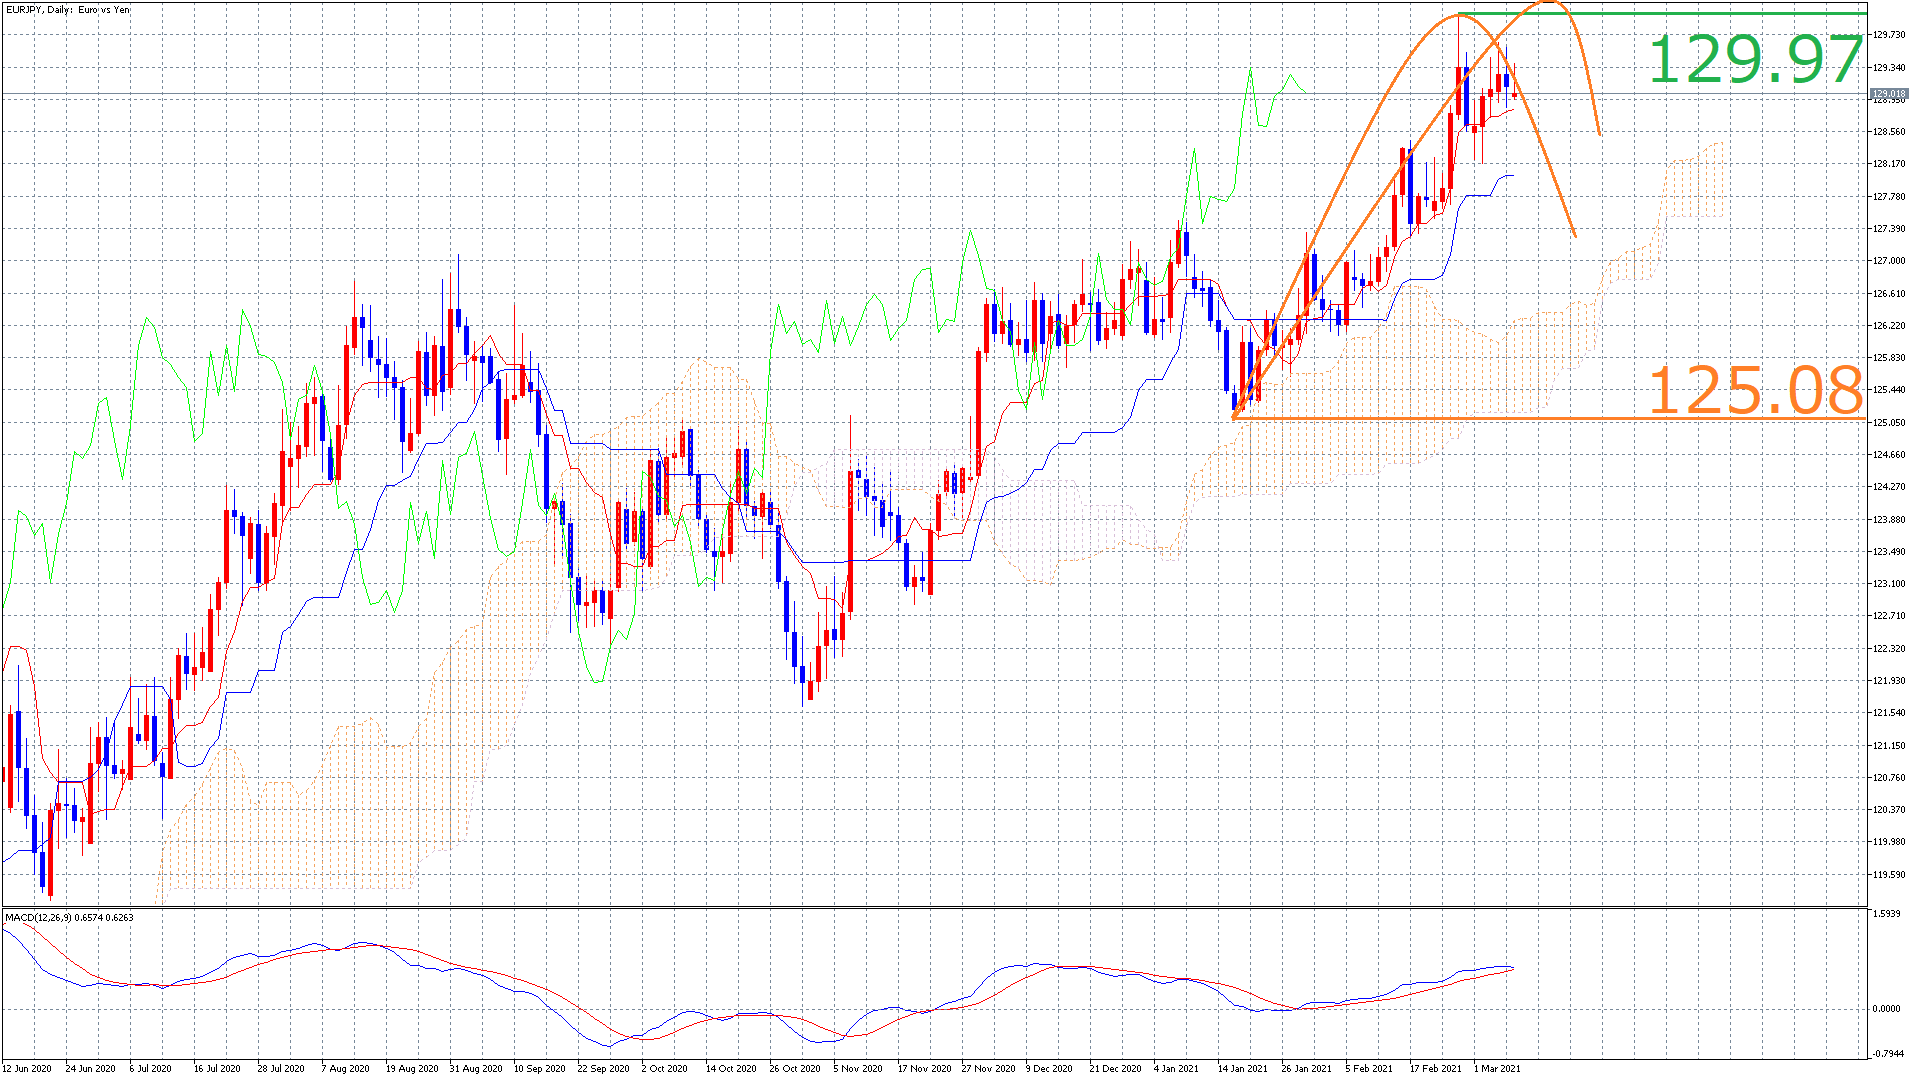Image resolution: width=1920 pixels, height=1080 pixels.
Task: Click 123.100 on the price scale
Action: point(1889,584)
